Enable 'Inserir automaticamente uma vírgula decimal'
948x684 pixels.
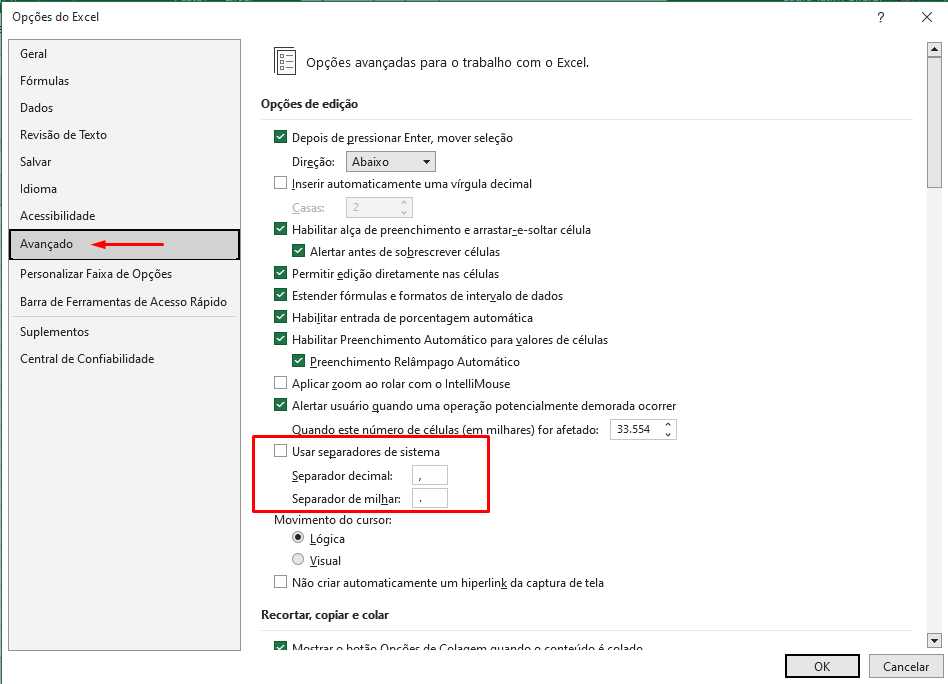(281, 183)
